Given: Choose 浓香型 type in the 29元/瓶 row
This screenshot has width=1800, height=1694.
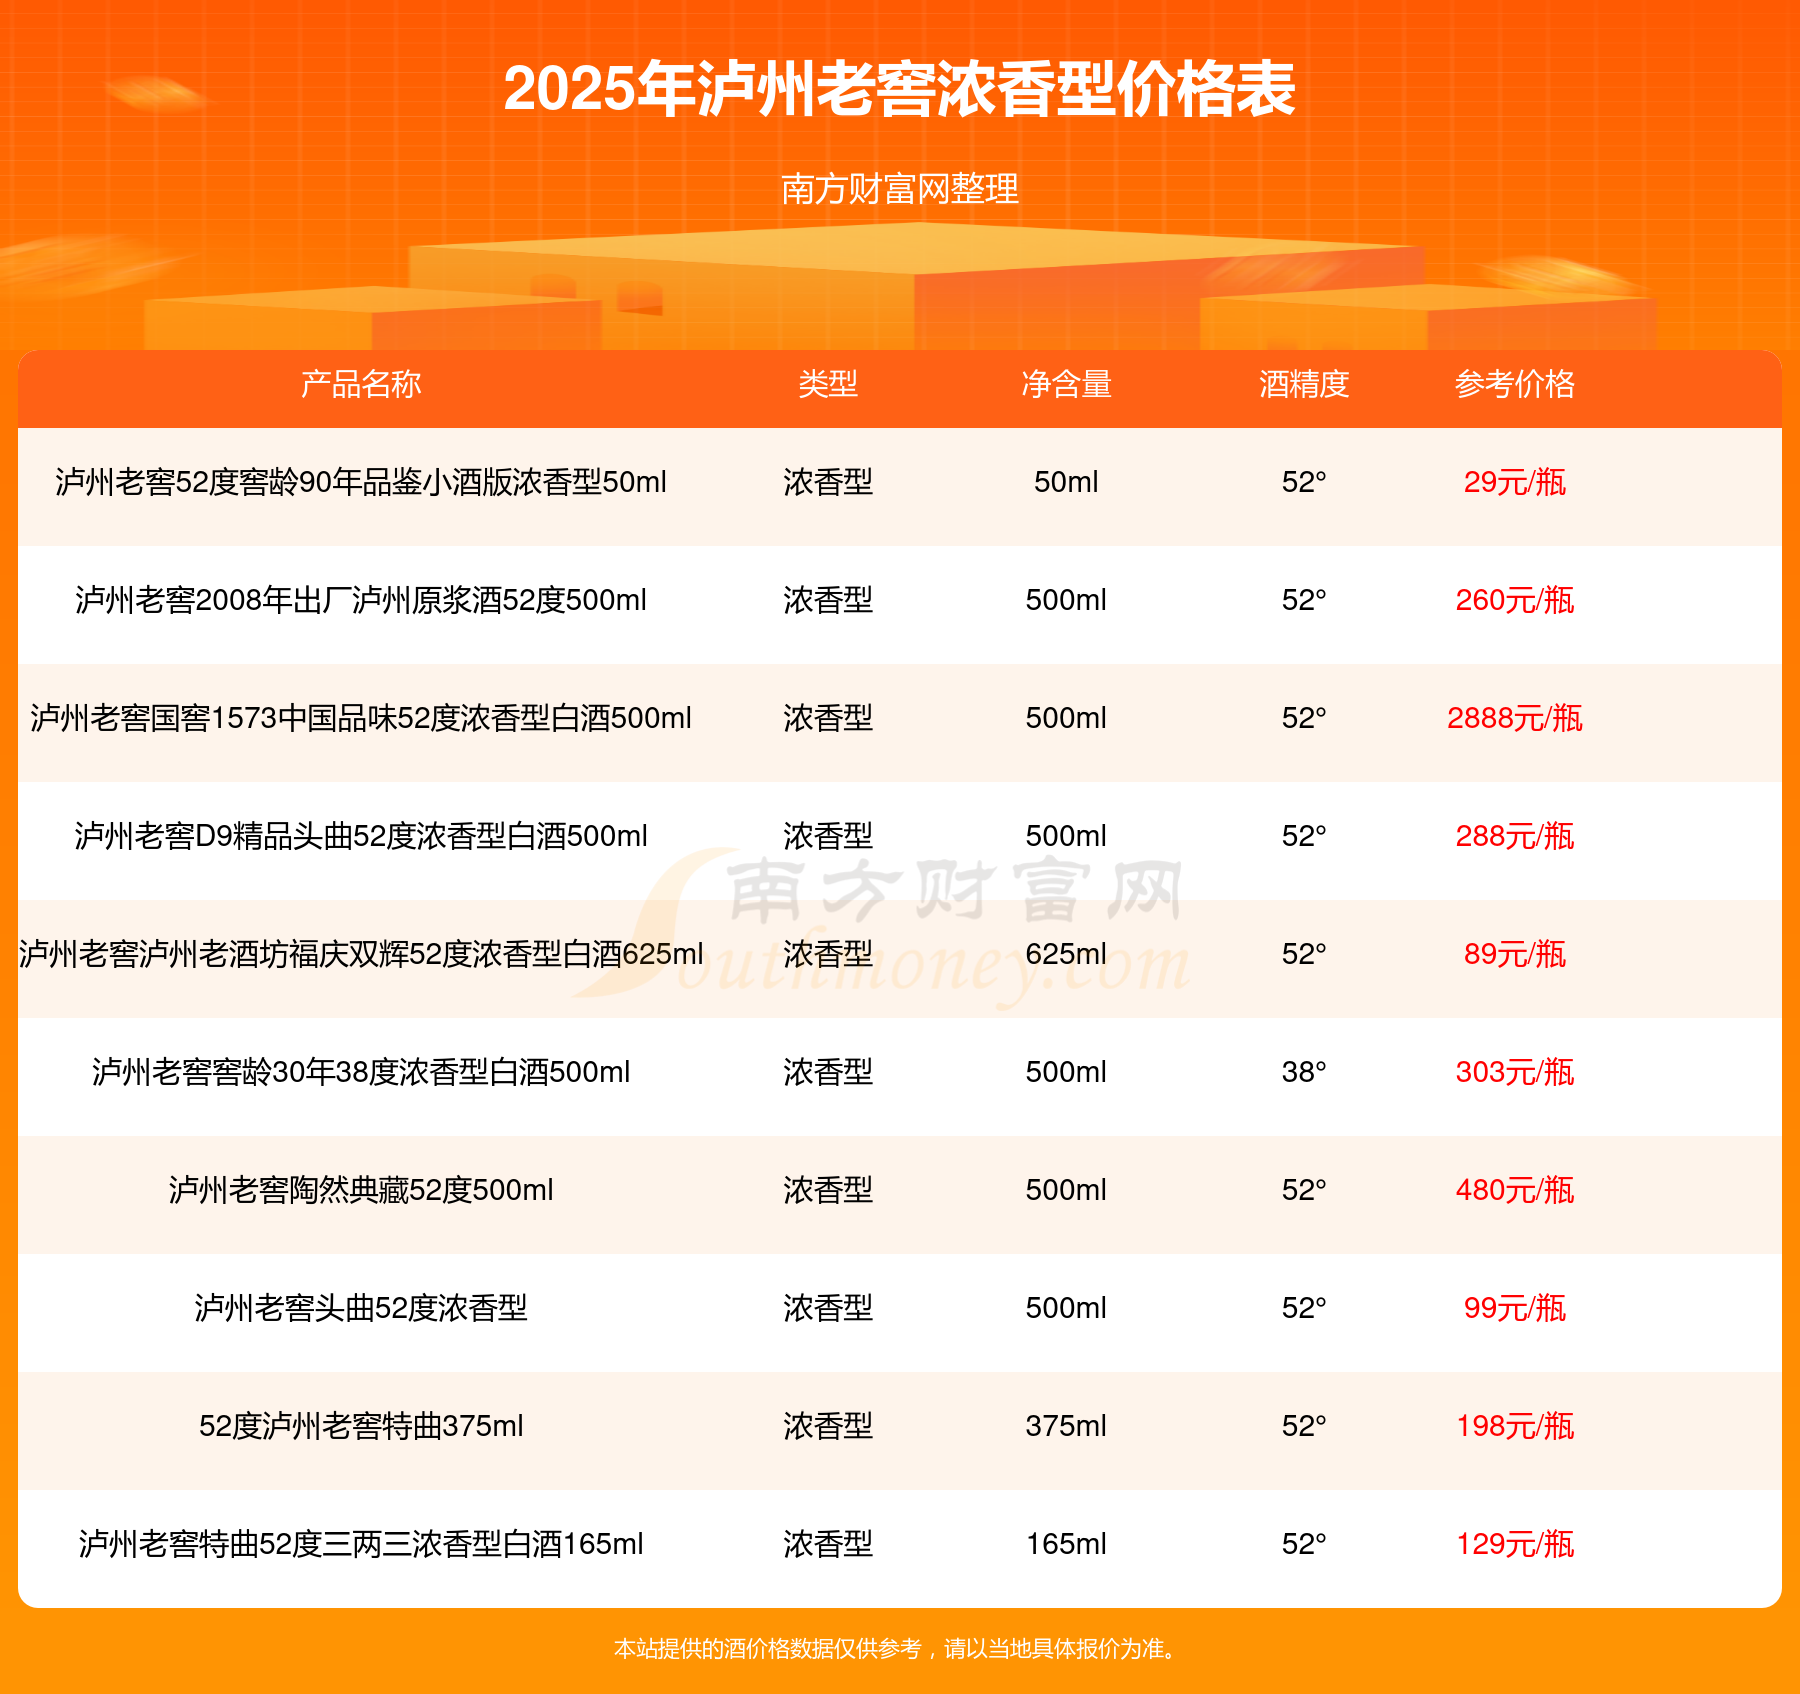Looking at the screenshot, I should pos(828,482).
